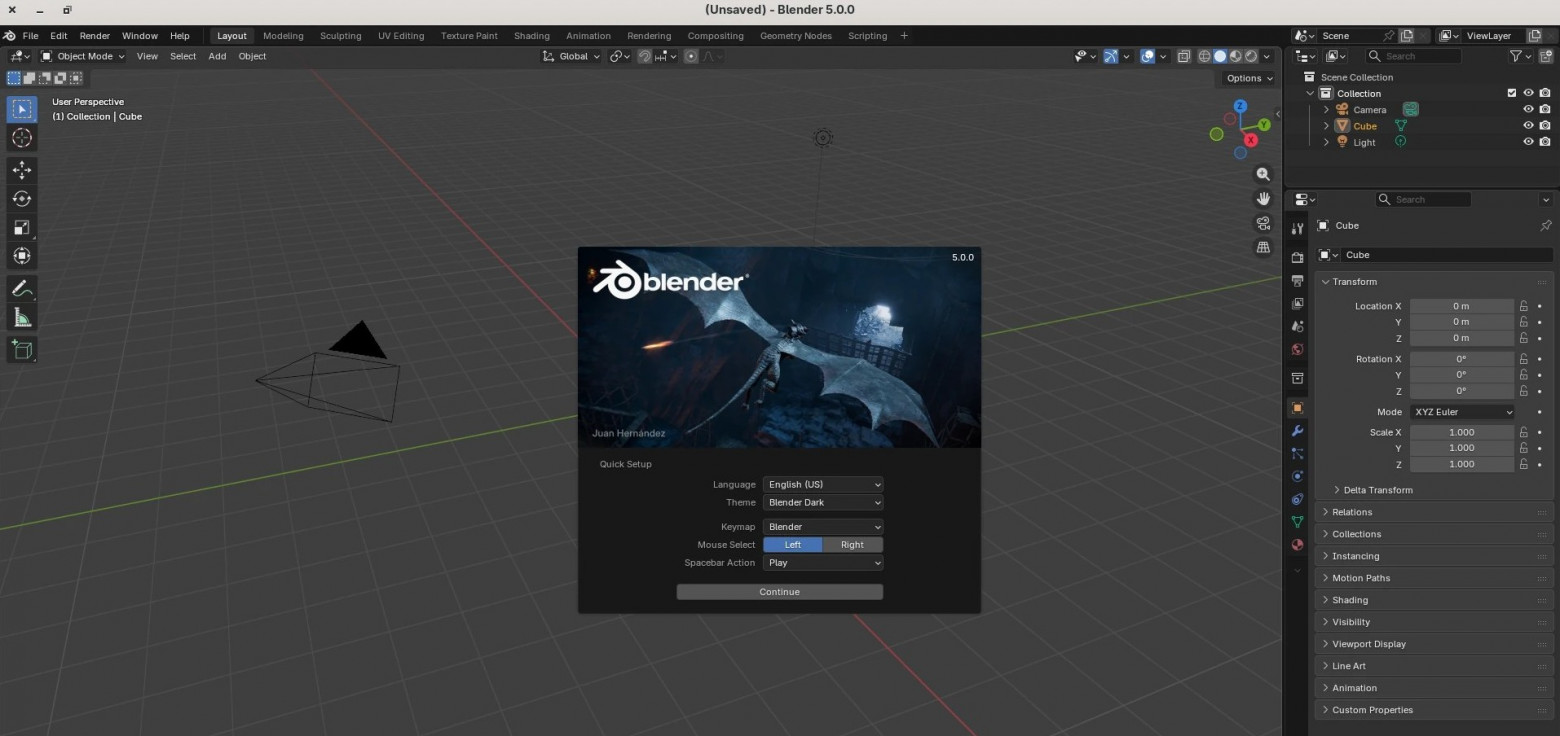Viewport: 1560px width, 736px height.
Task: Click the zoom magnifier viewport icon
Action: coord(1263,174)
